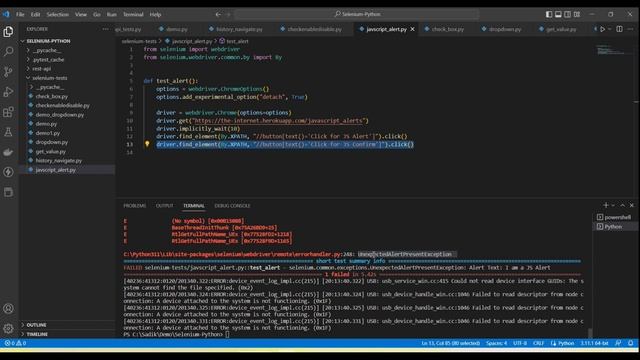Open the Edit menu
640x360 pixels.
coord(36,14)
